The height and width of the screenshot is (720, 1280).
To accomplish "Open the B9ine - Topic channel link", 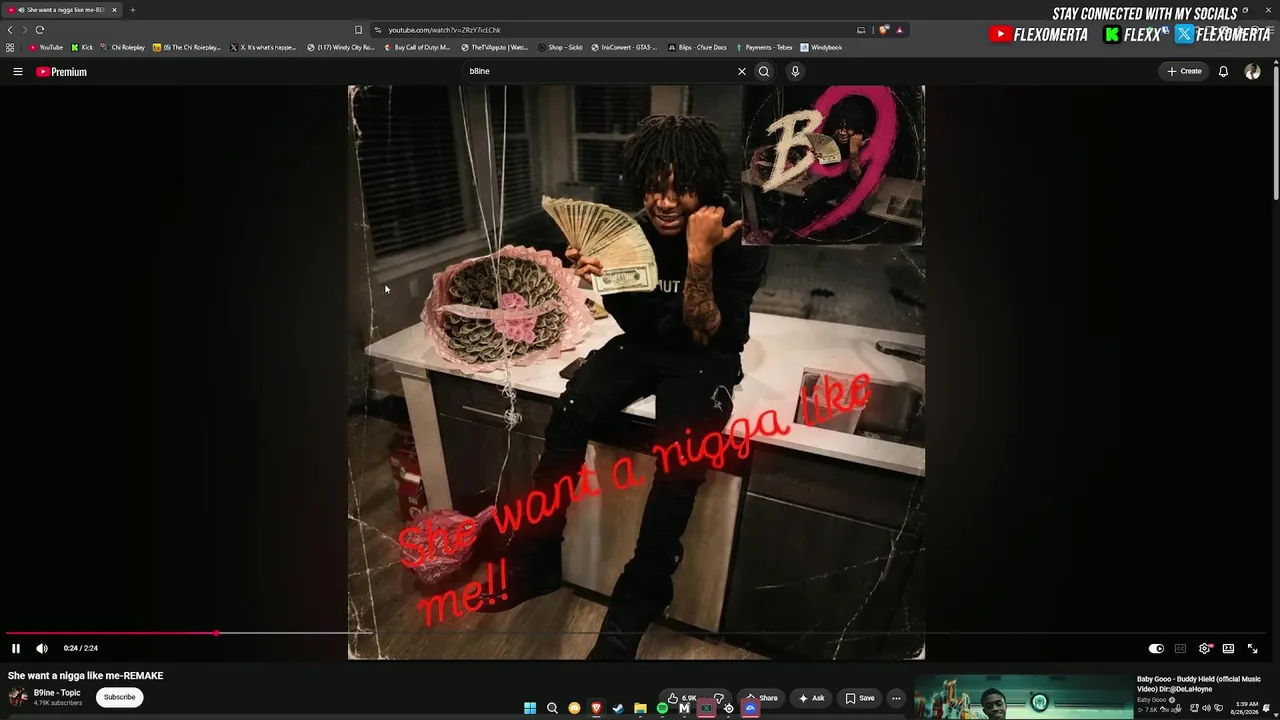I will pyautogui.click(x=57, y=693).
